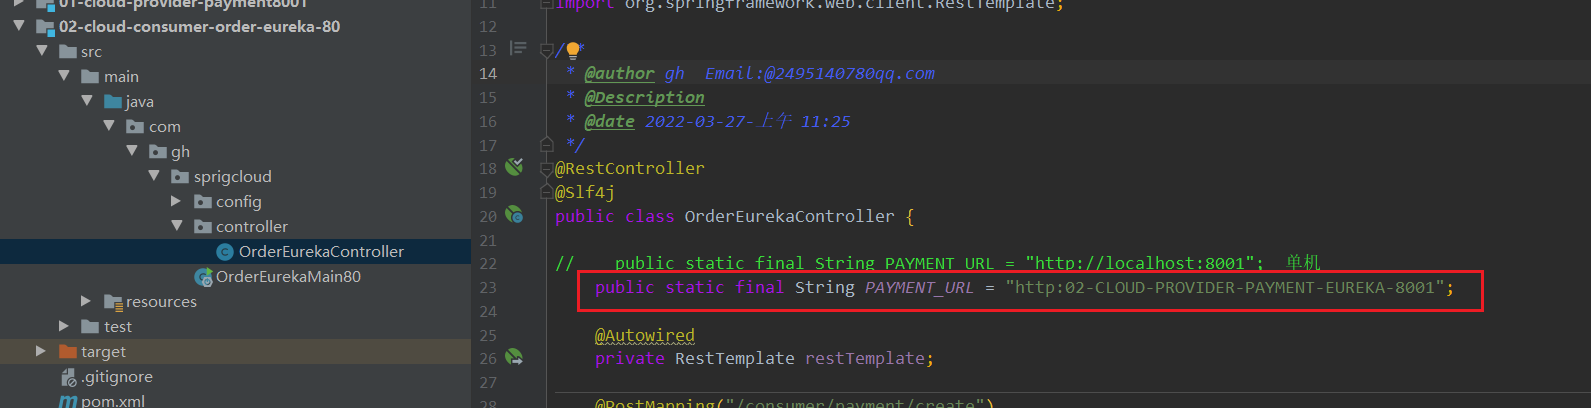Image resolution: width=1591 pixels, height=408 pixels.
Task: Click the PAYMENT_URL constant on line 23
Action: click(x=919, y=288)
